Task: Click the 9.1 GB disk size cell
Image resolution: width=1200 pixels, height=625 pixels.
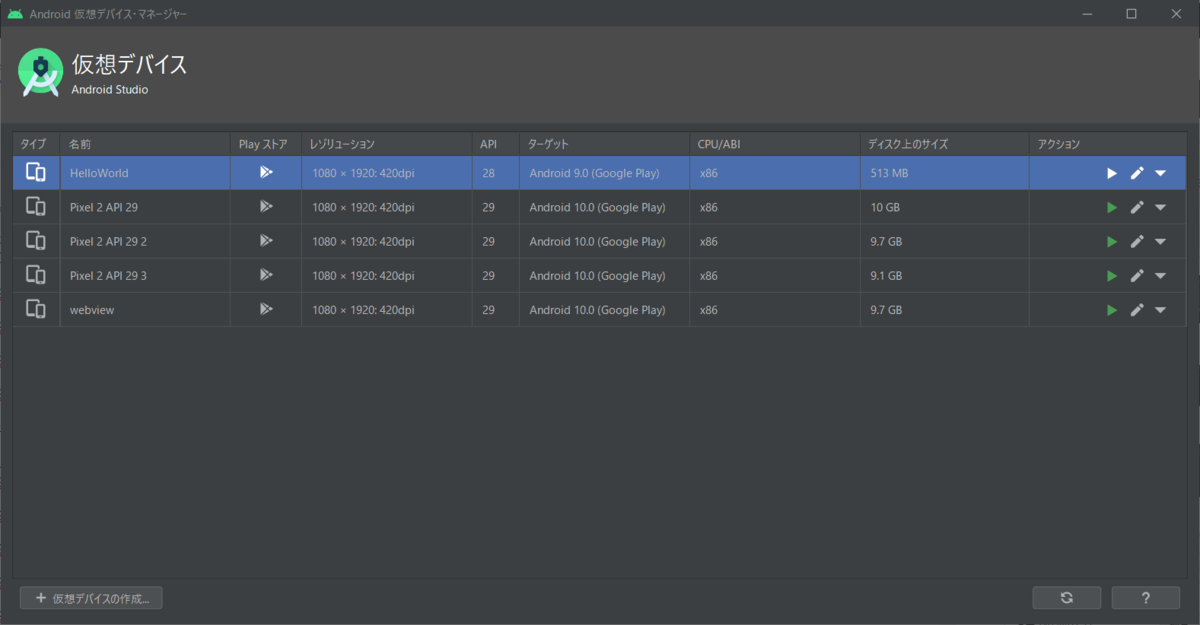Action: pyautogui.click(x=945, y=276)
